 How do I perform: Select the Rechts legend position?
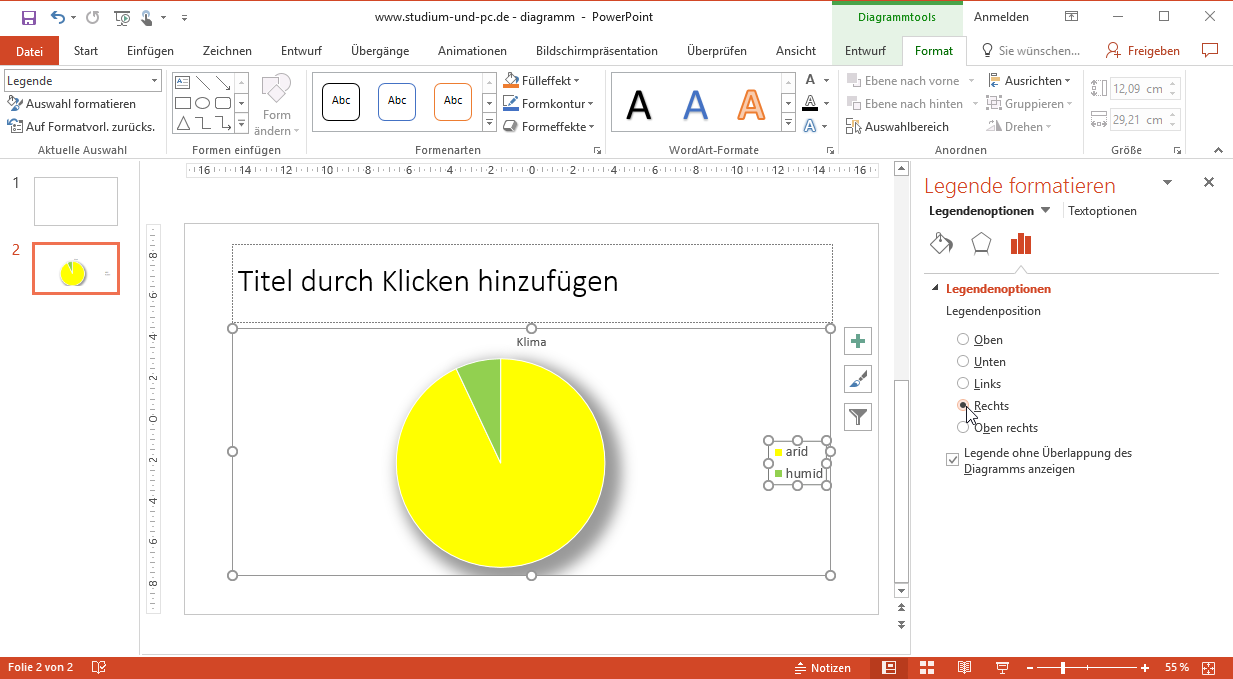pos(963,406)
